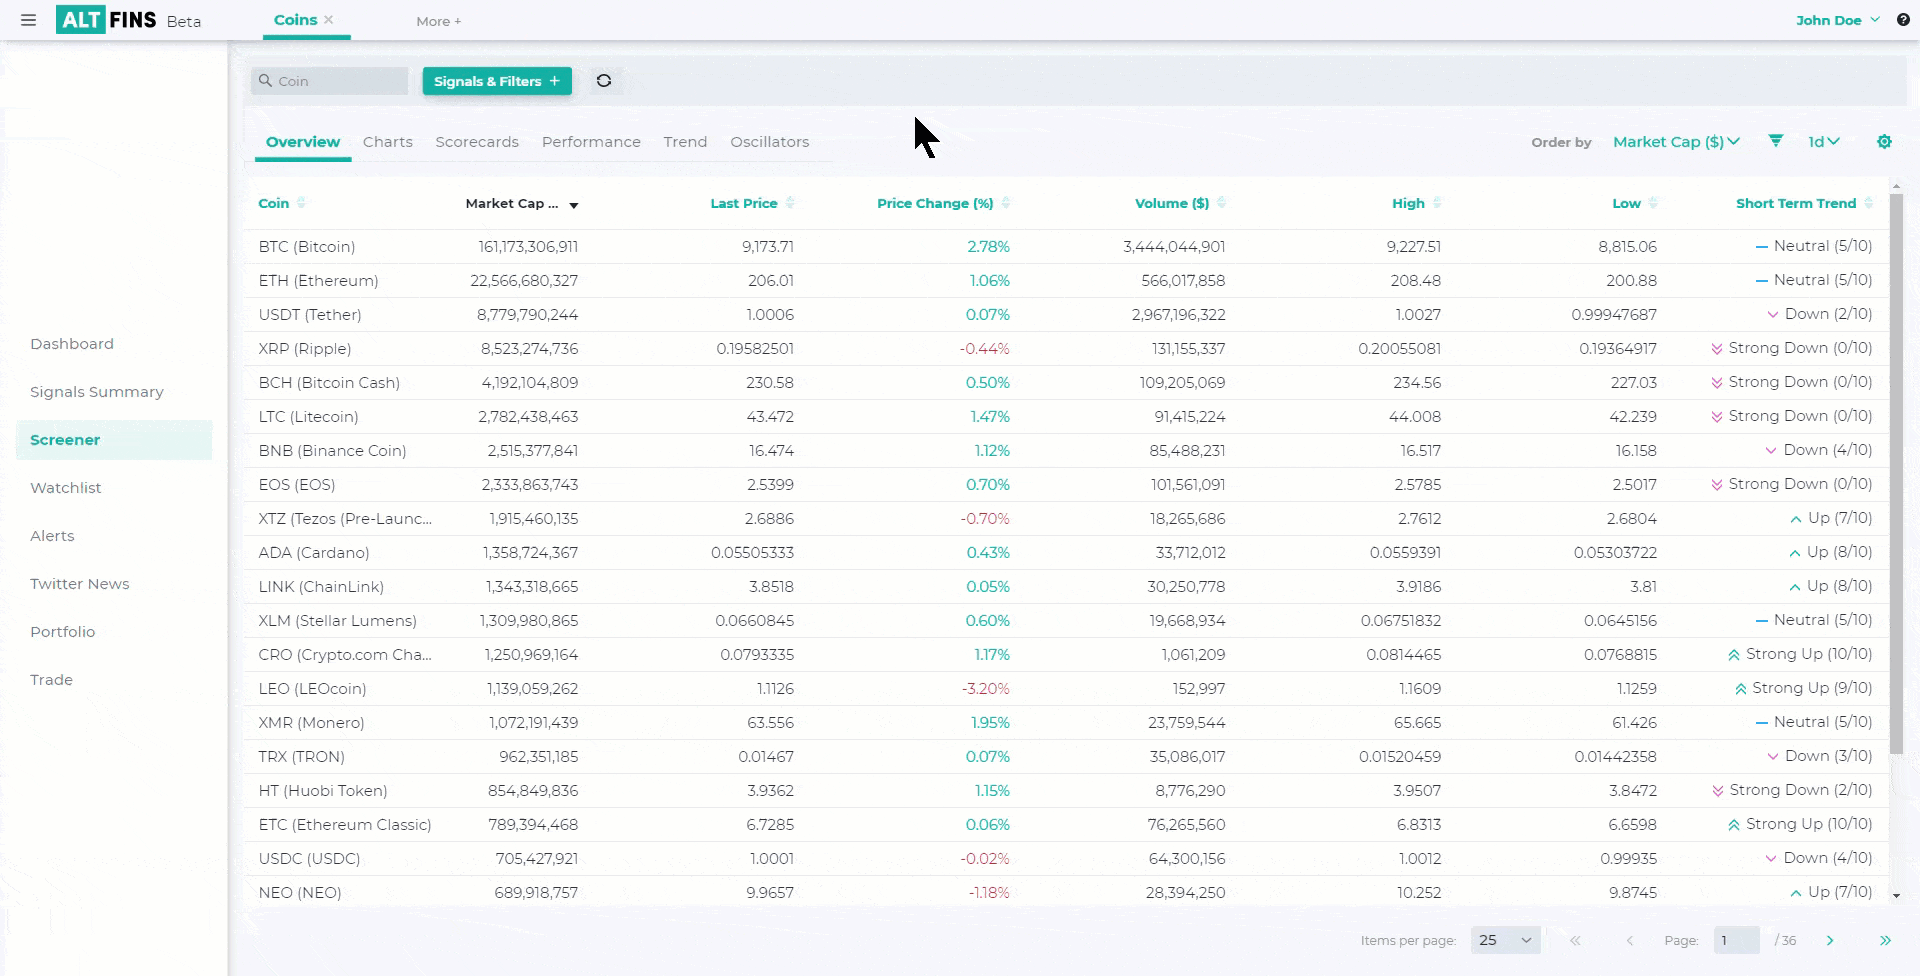Click the Page number input field
1920x976 pixels.
(x=1736, y=940)
